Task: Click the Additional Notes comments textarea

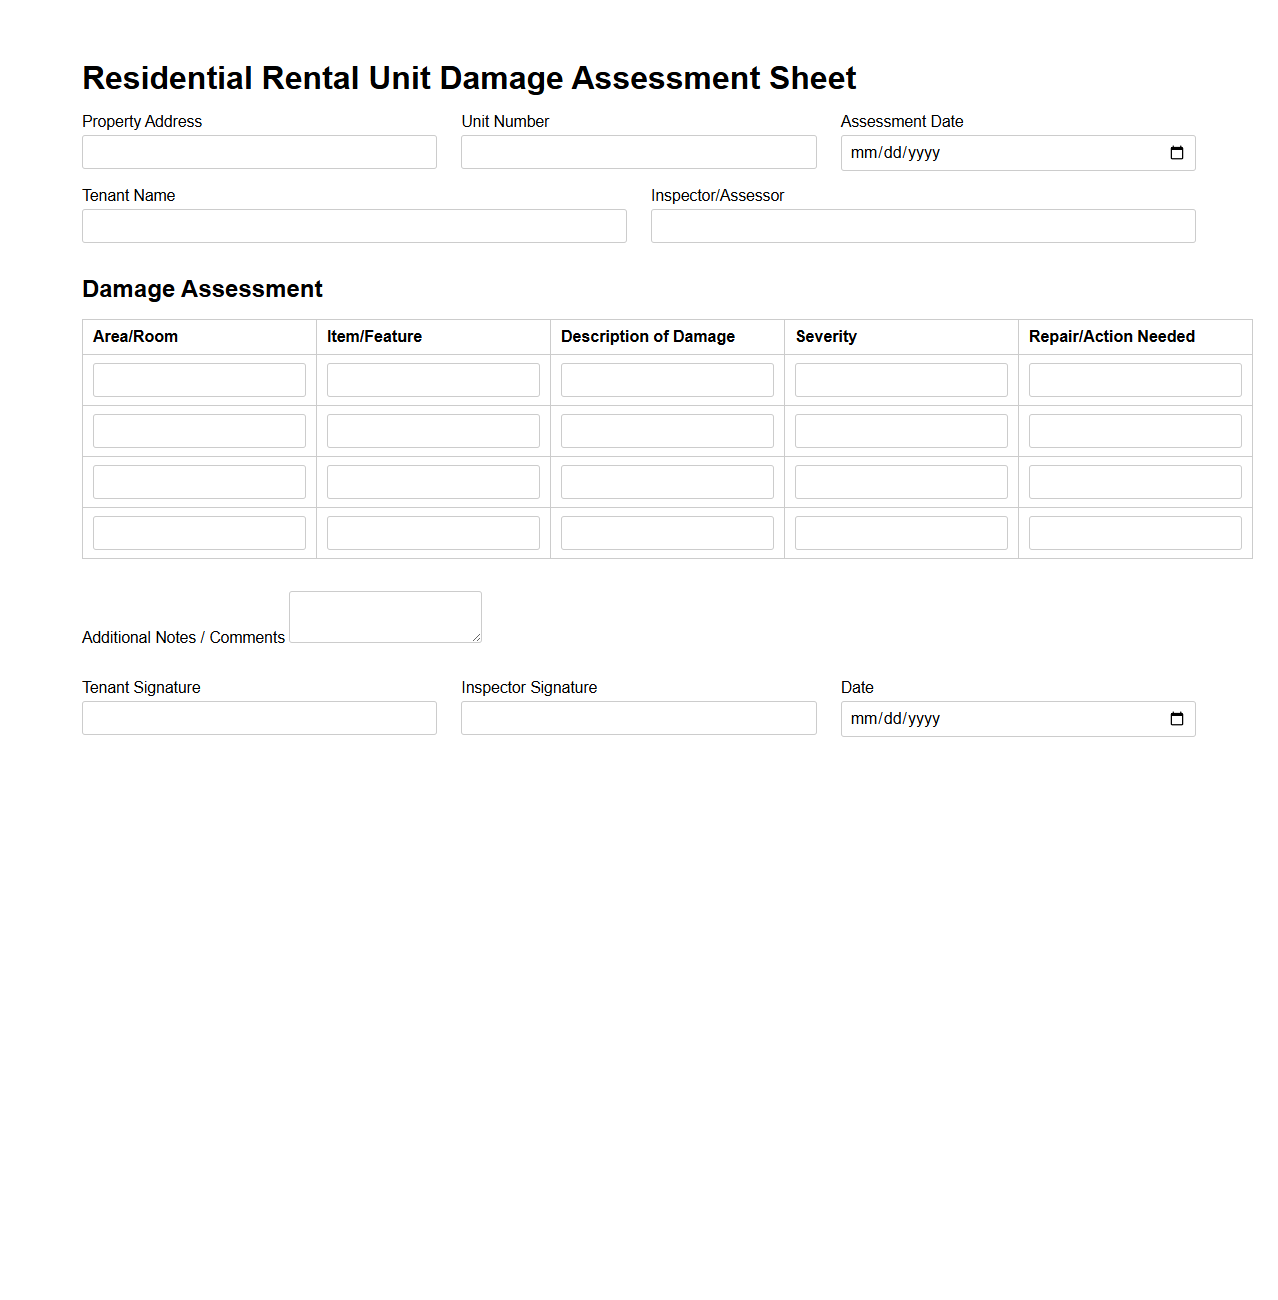Action: click(x=385, y=617)
